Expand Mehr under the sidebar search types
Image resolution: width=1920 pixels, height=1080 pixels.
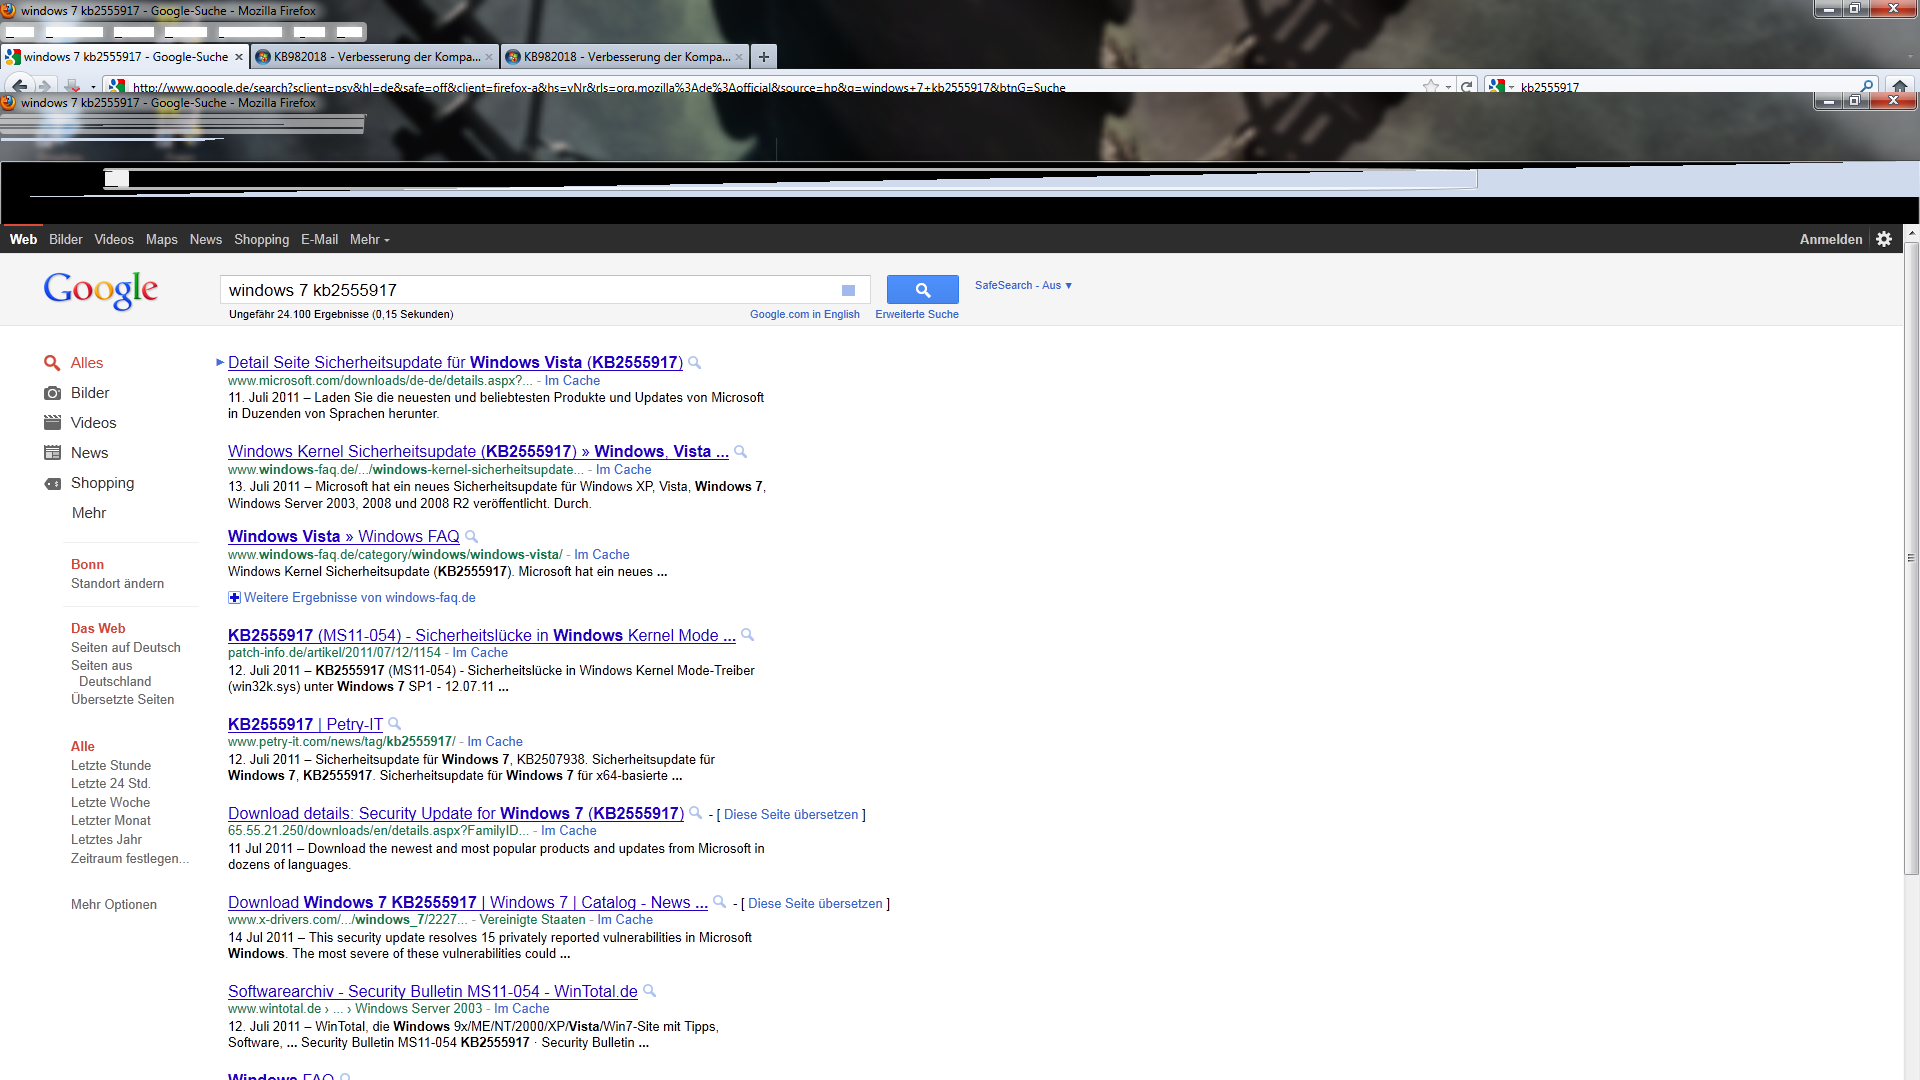coord(89,513)
